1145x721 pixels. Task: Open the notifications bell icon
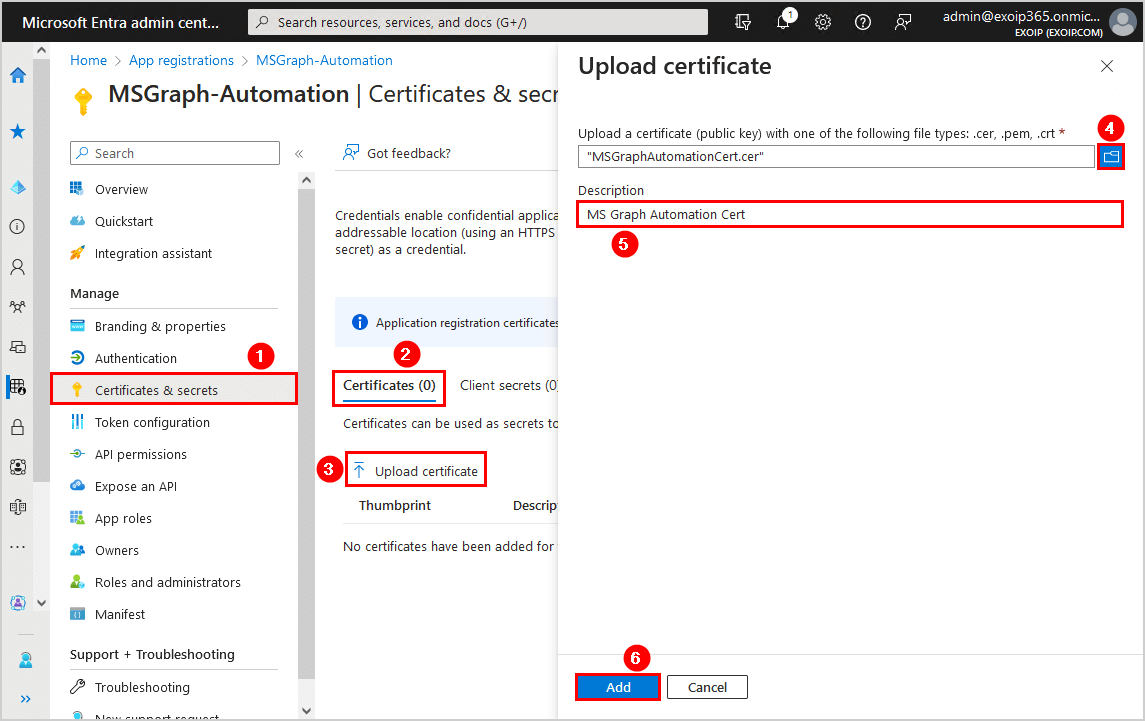pos(783,22)
